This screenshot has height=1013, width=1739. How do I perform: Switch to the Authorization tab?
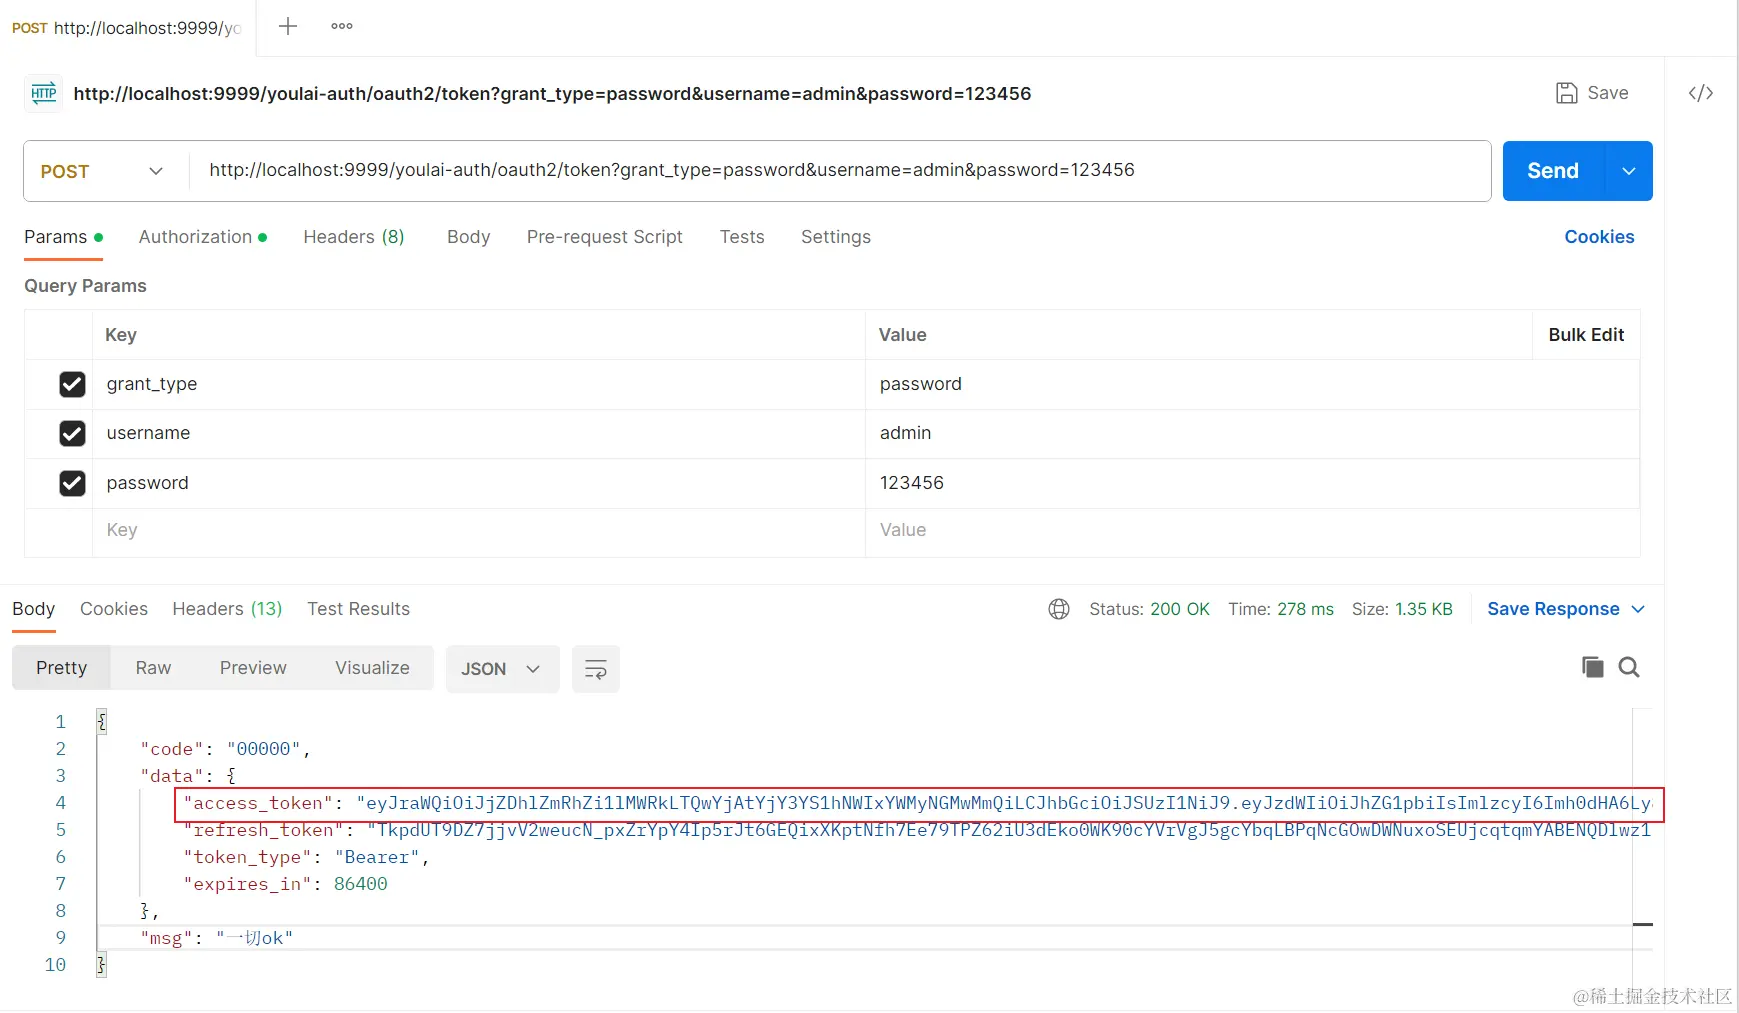point(196,237)
